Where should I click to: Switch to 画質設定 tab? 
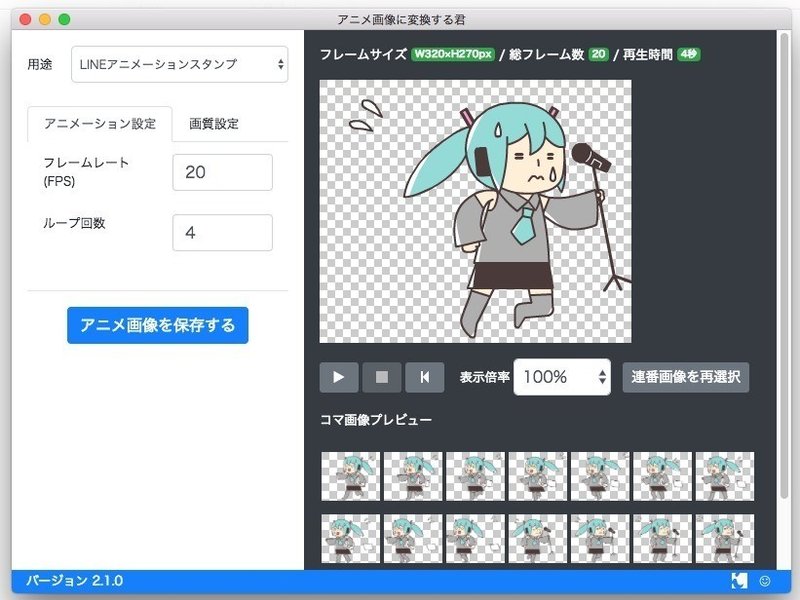(x=214, y=123)
